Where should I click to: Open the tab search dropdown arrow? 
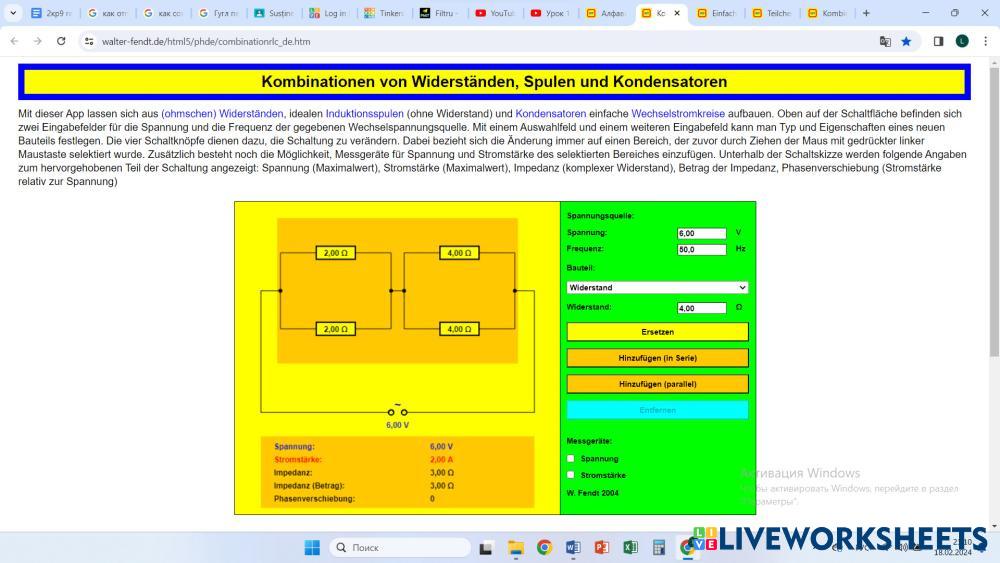[13, 13]
